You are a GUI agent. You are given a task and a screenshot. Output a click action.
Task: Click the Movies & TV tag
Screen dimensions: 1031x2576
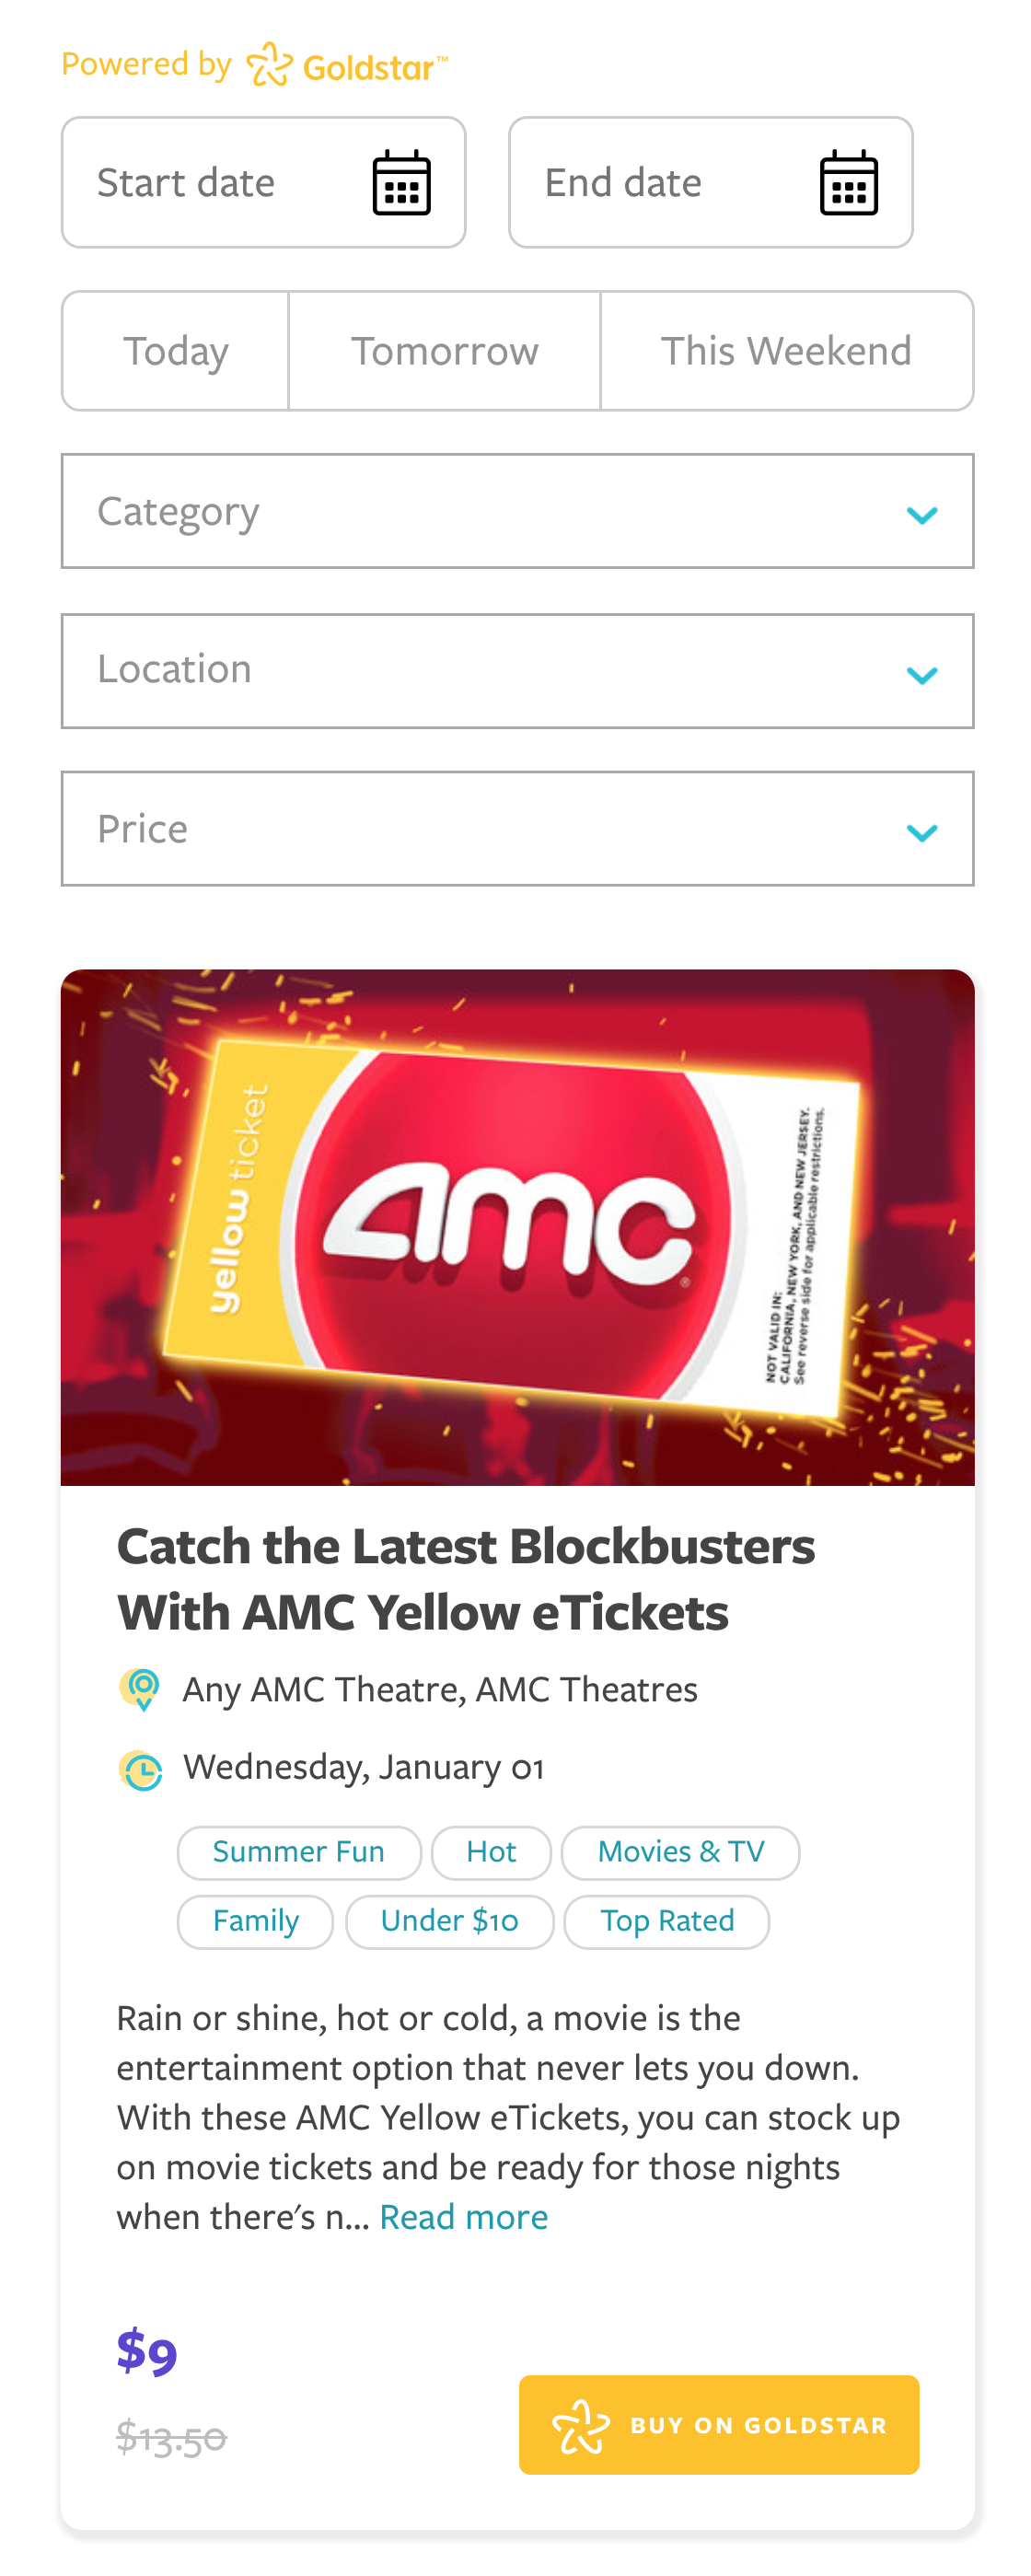(680, 1852)
